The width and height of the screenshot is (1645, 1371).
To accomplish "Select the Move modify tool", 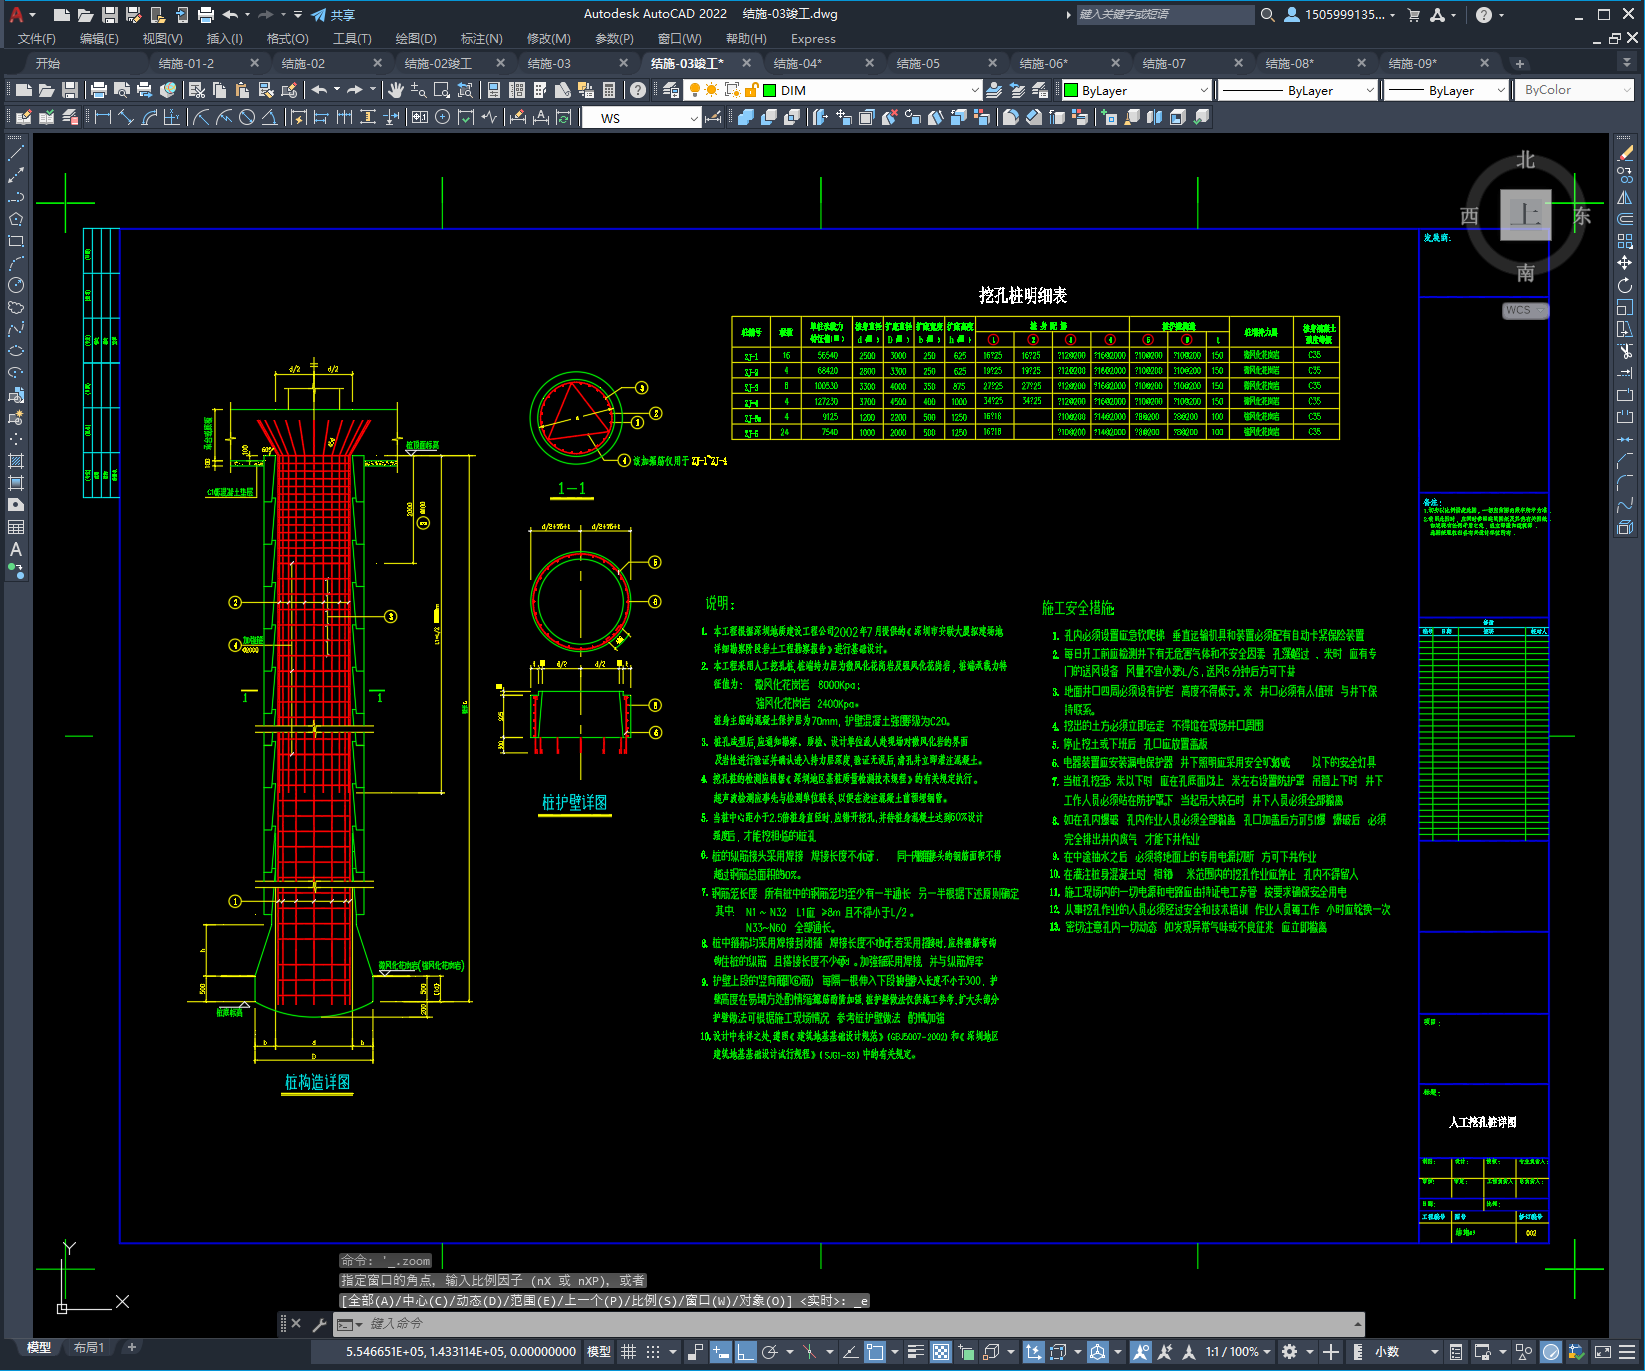I will (1624, 263).
